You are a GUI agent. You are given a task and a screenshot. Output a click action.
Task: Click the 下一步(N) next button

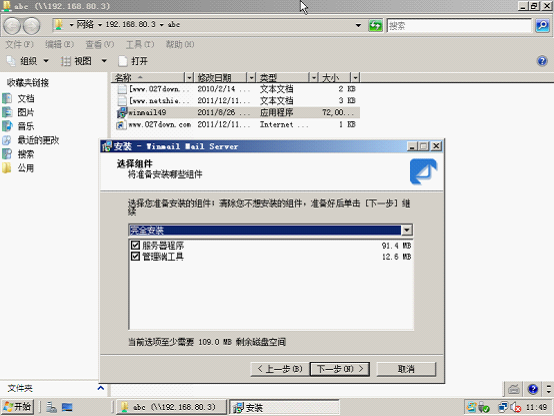[340, 369]
